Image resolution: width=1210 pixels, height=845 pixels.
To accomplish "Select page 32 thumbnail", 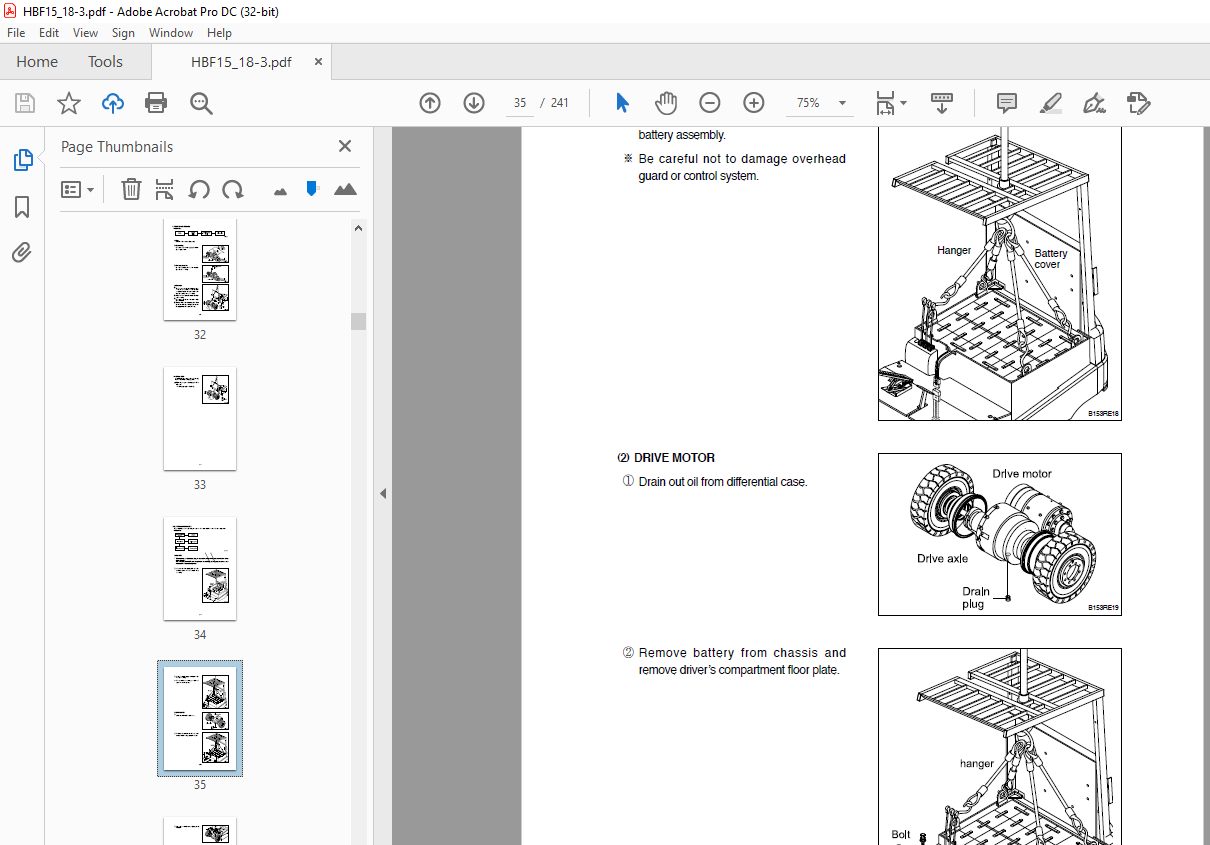I will pos(200,268).
